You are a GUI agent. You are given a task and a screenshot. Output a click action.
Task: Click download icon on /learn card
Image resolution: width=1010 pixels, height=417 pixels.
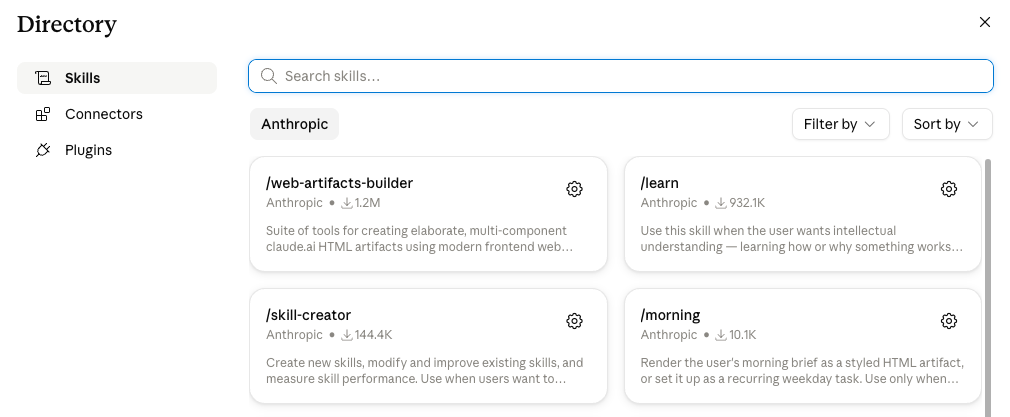[x=721, y=203]
